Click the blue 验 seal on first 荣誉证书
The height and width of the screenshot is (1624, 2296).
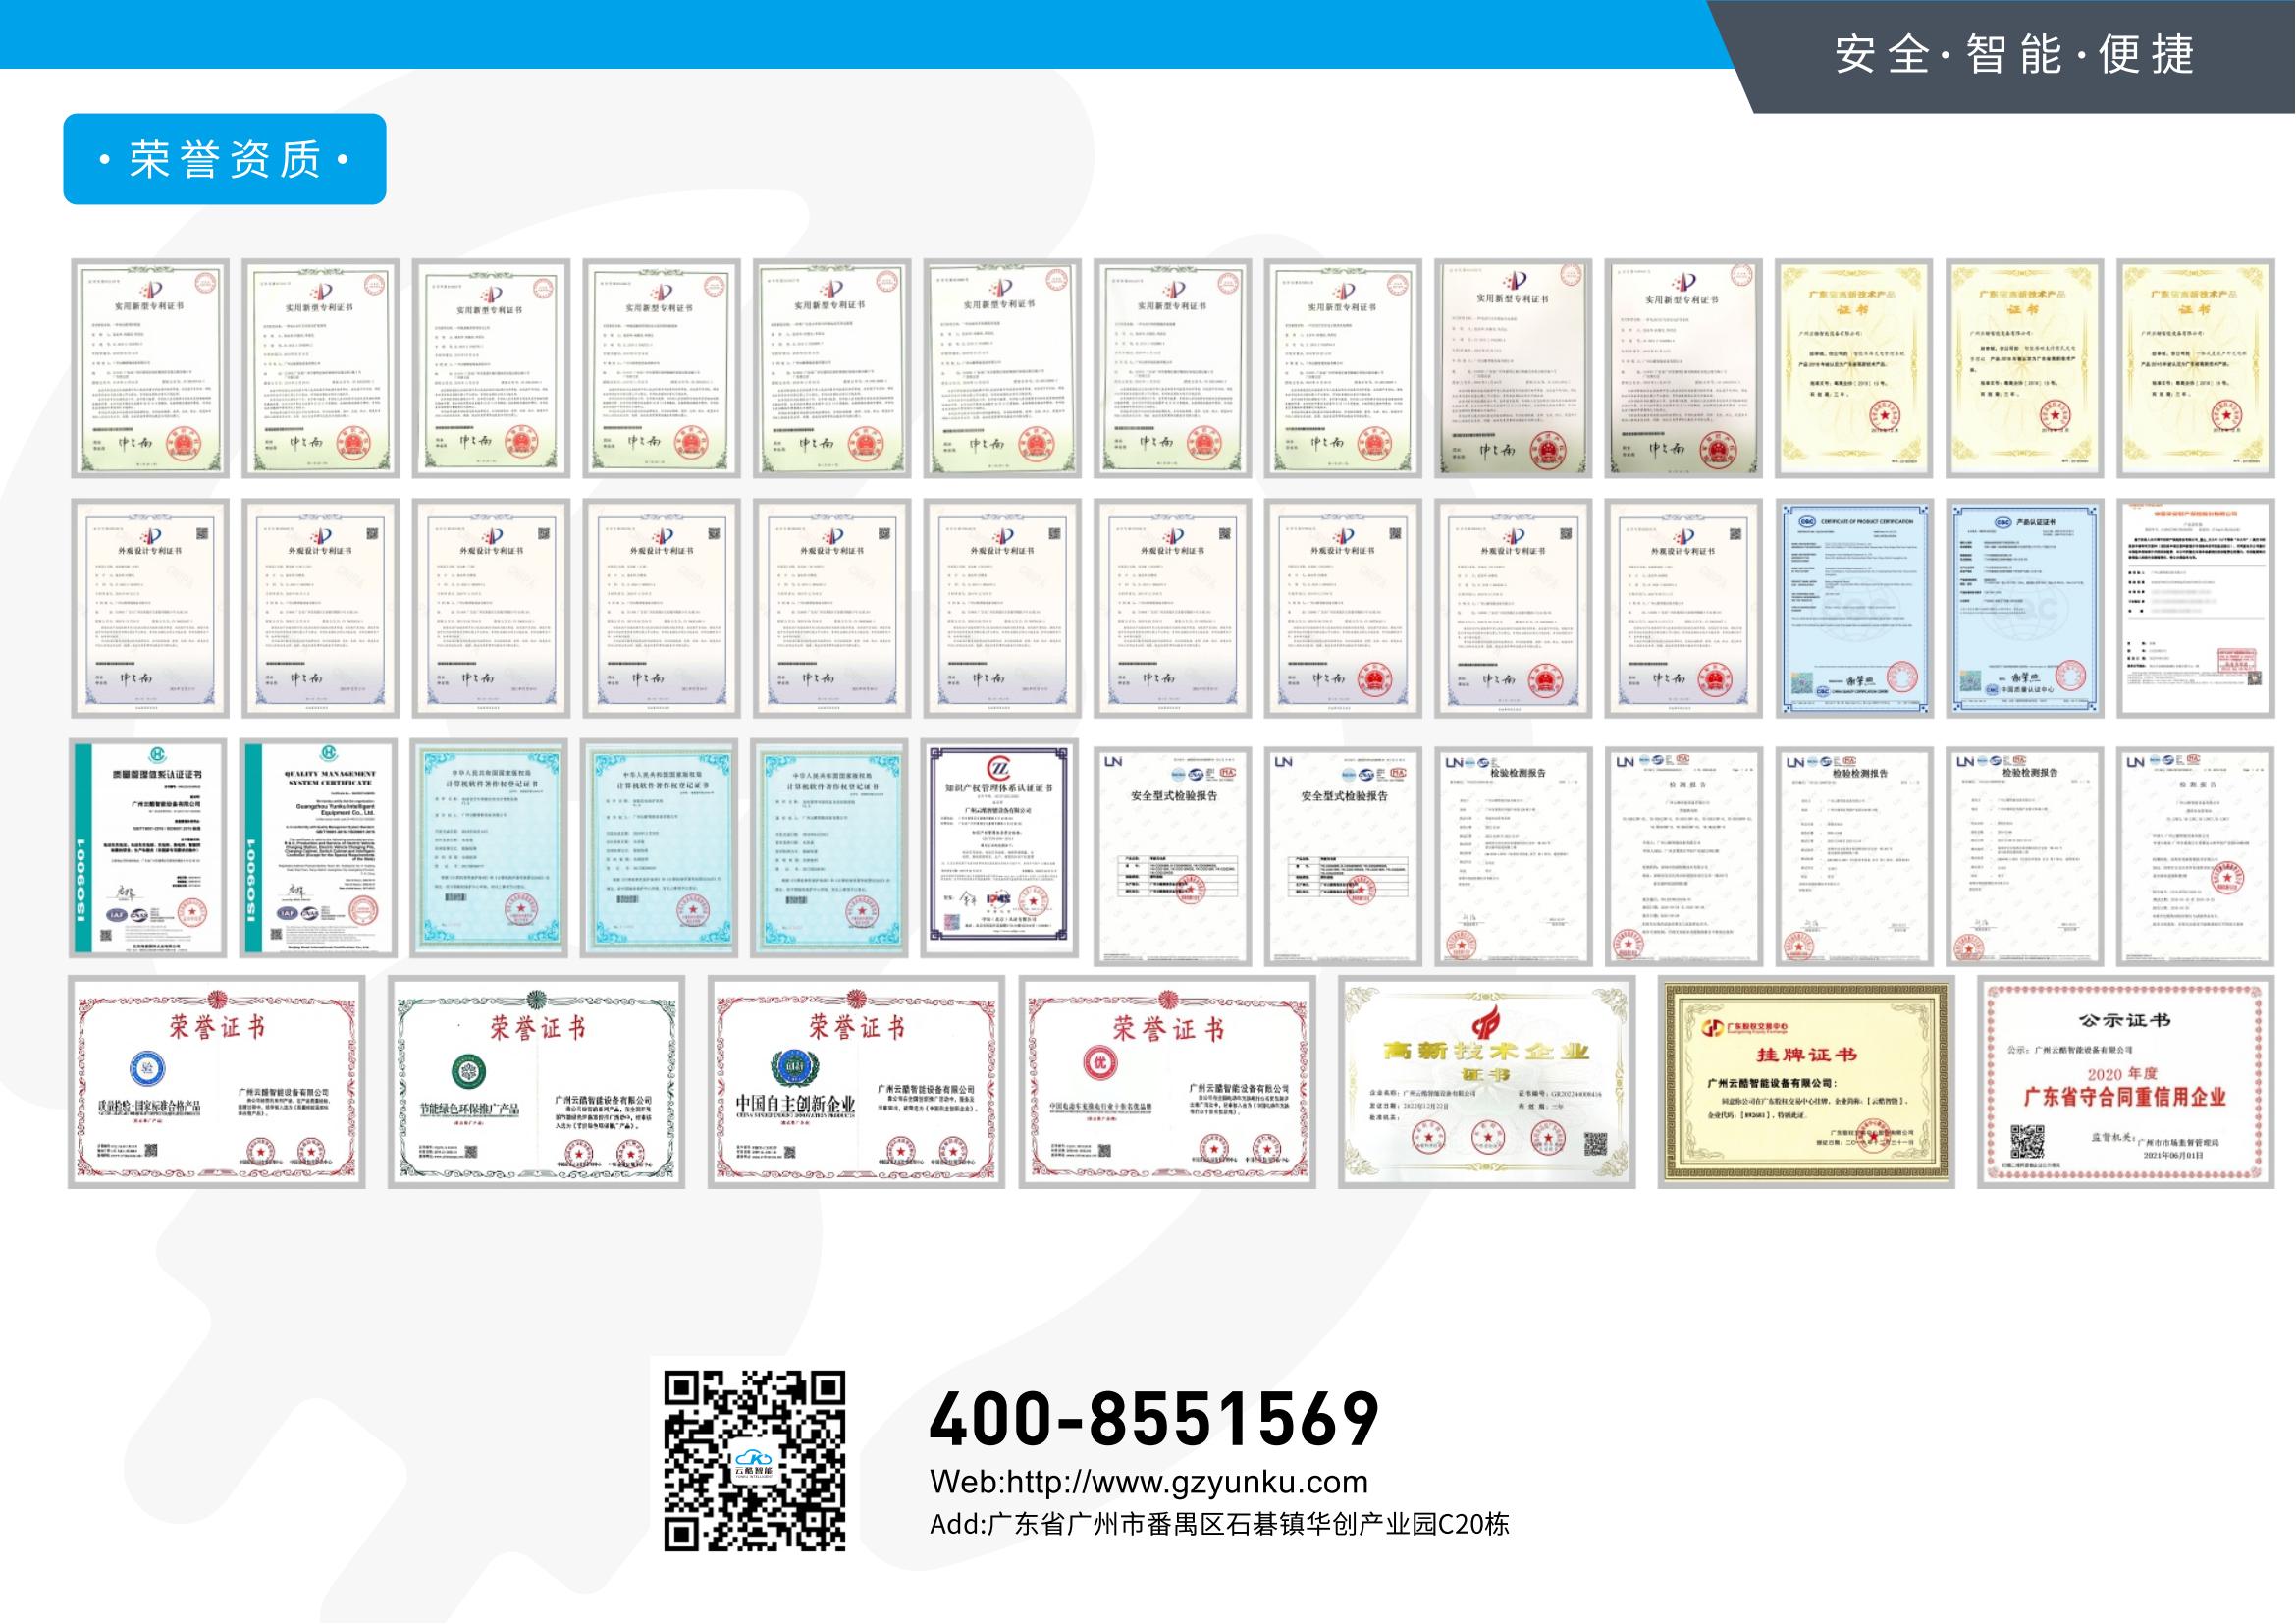tap(148, 1068)
